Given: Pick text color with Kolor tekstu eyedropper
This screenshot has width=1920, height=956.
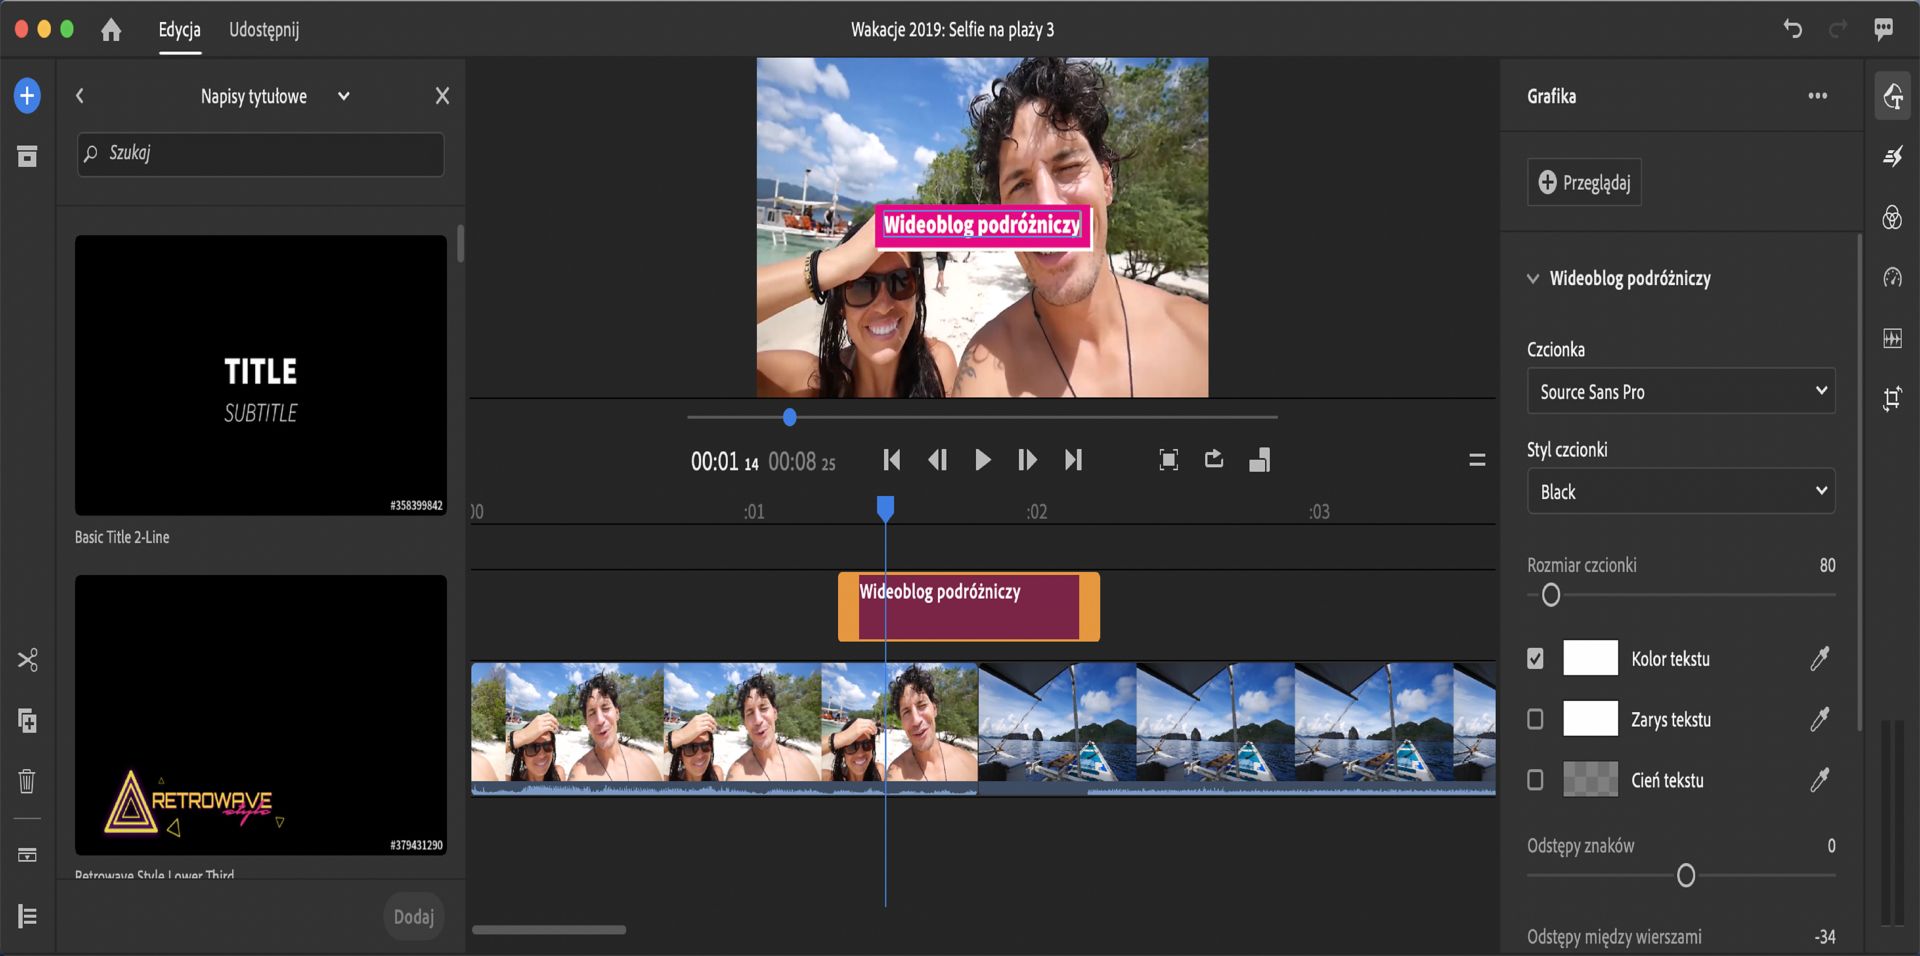Looking at the screenshot, I should point(1820,658).
